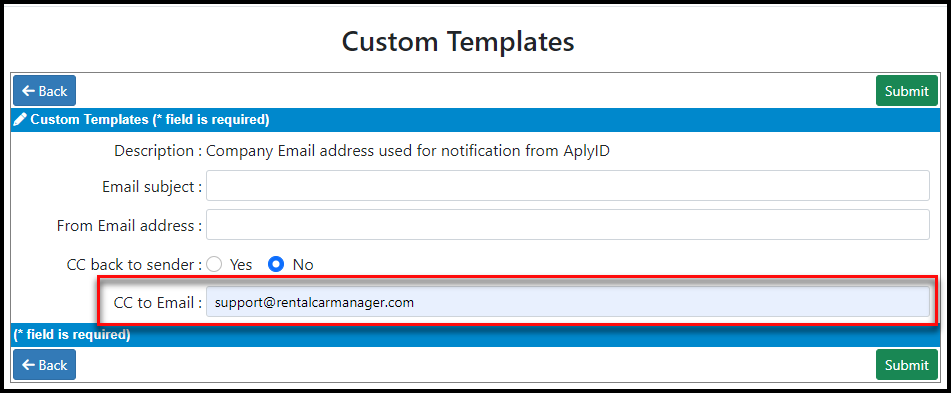Click the bottom Back button

tap(44, 364)
